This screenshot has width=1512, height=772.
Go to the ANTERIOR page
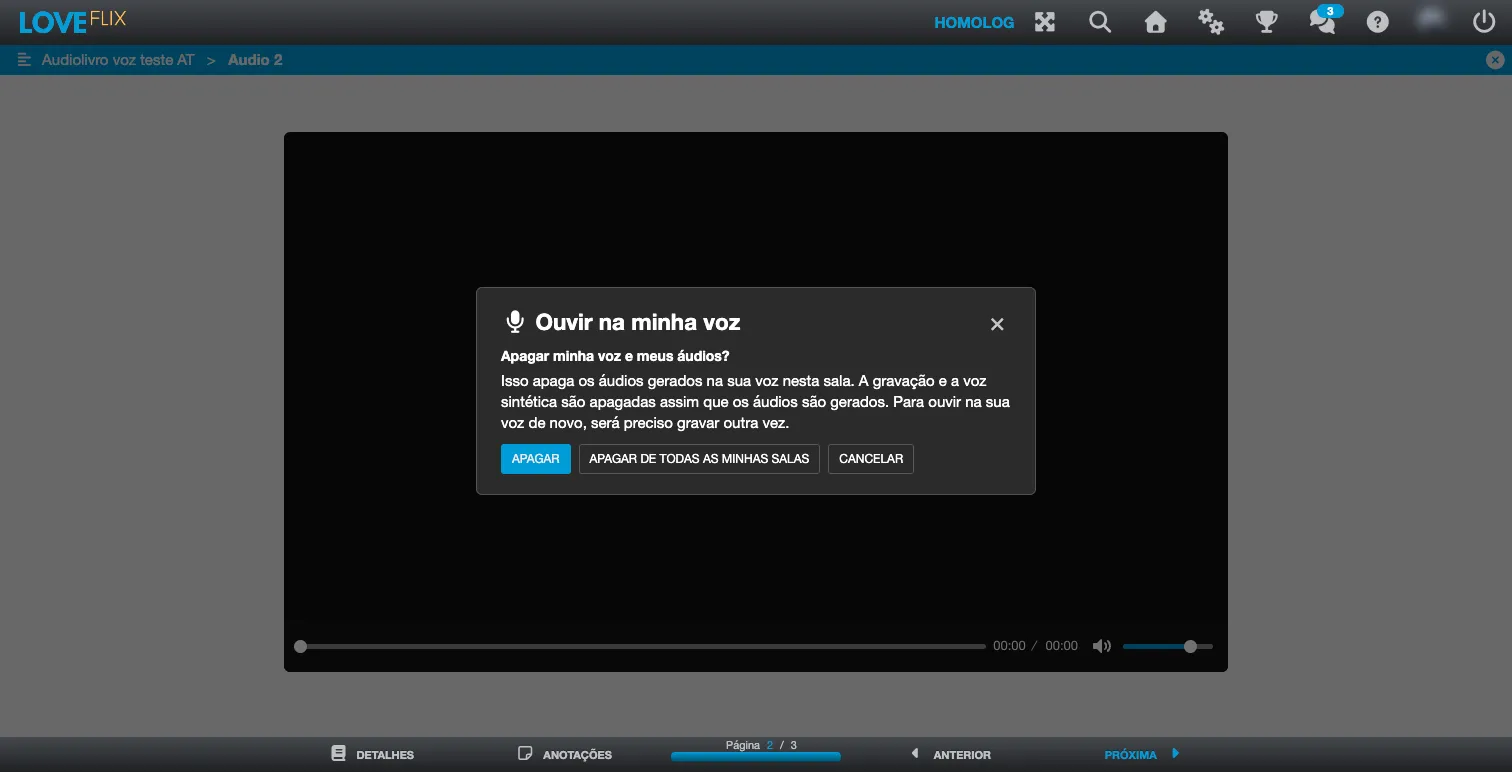(x=951, y=754)
